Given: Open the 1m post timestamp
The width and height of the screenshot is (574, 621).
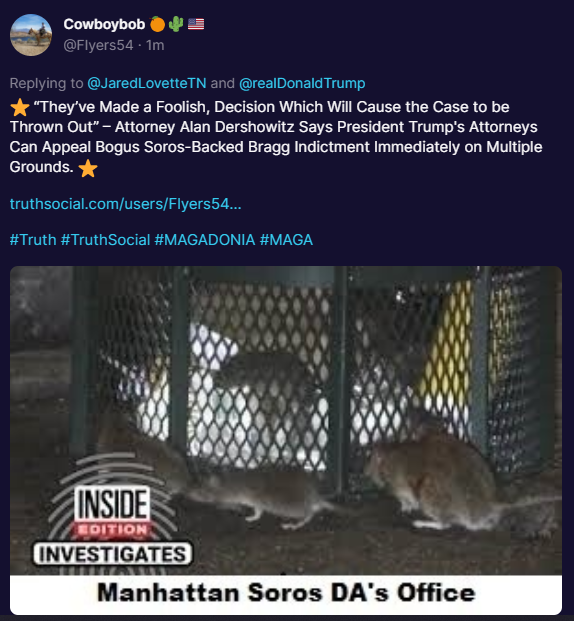Looking at the screenshot, I should (155, 45).
